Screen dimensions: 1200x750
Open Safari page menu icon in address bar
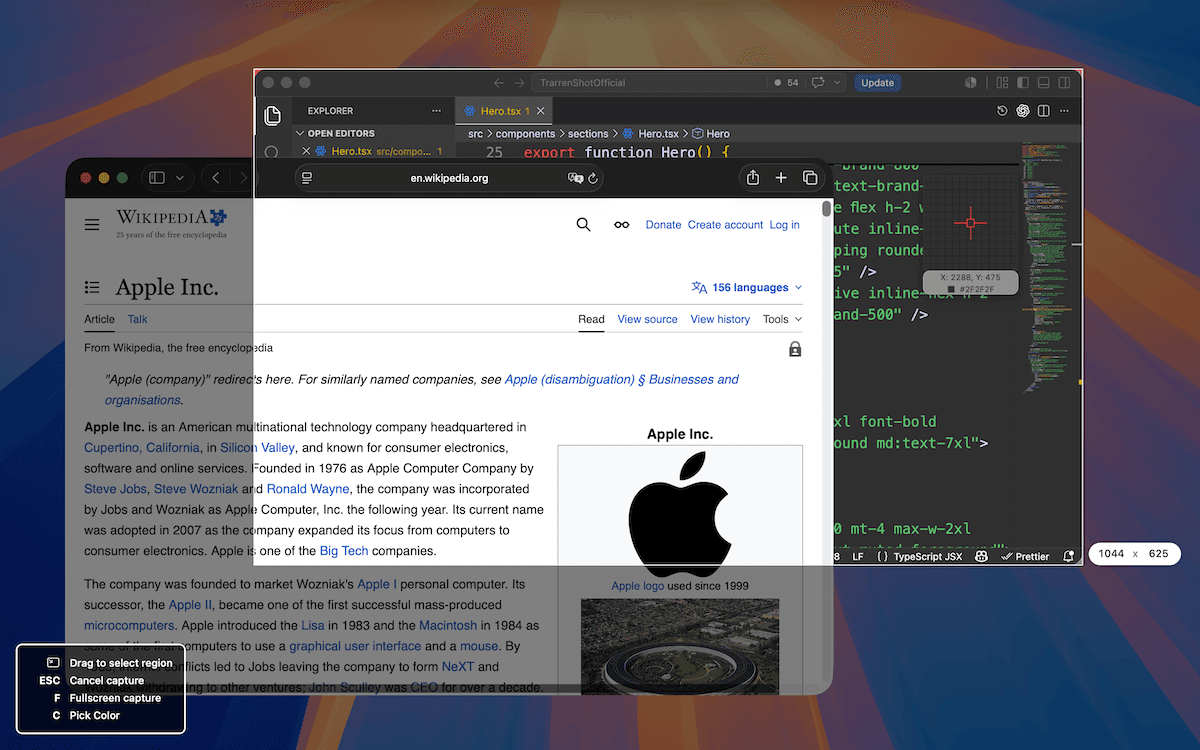pyautogui.click(x=307, y=178)
